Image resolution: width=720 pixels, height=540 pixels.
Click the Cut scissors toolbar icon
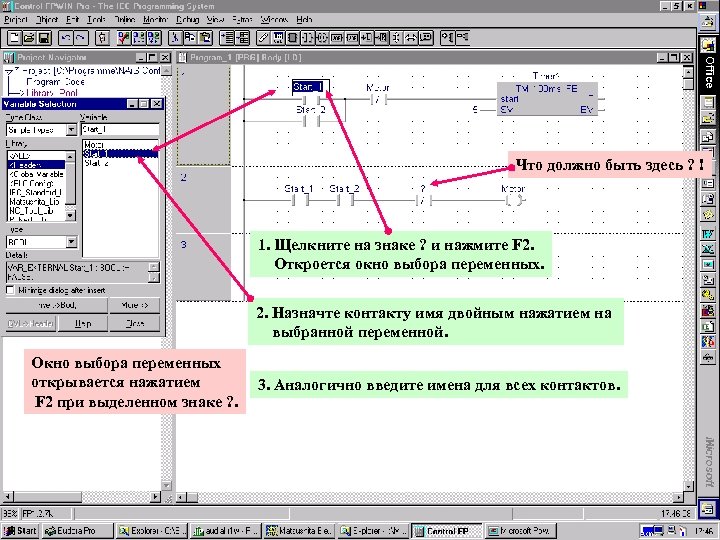tap(174, 38)
